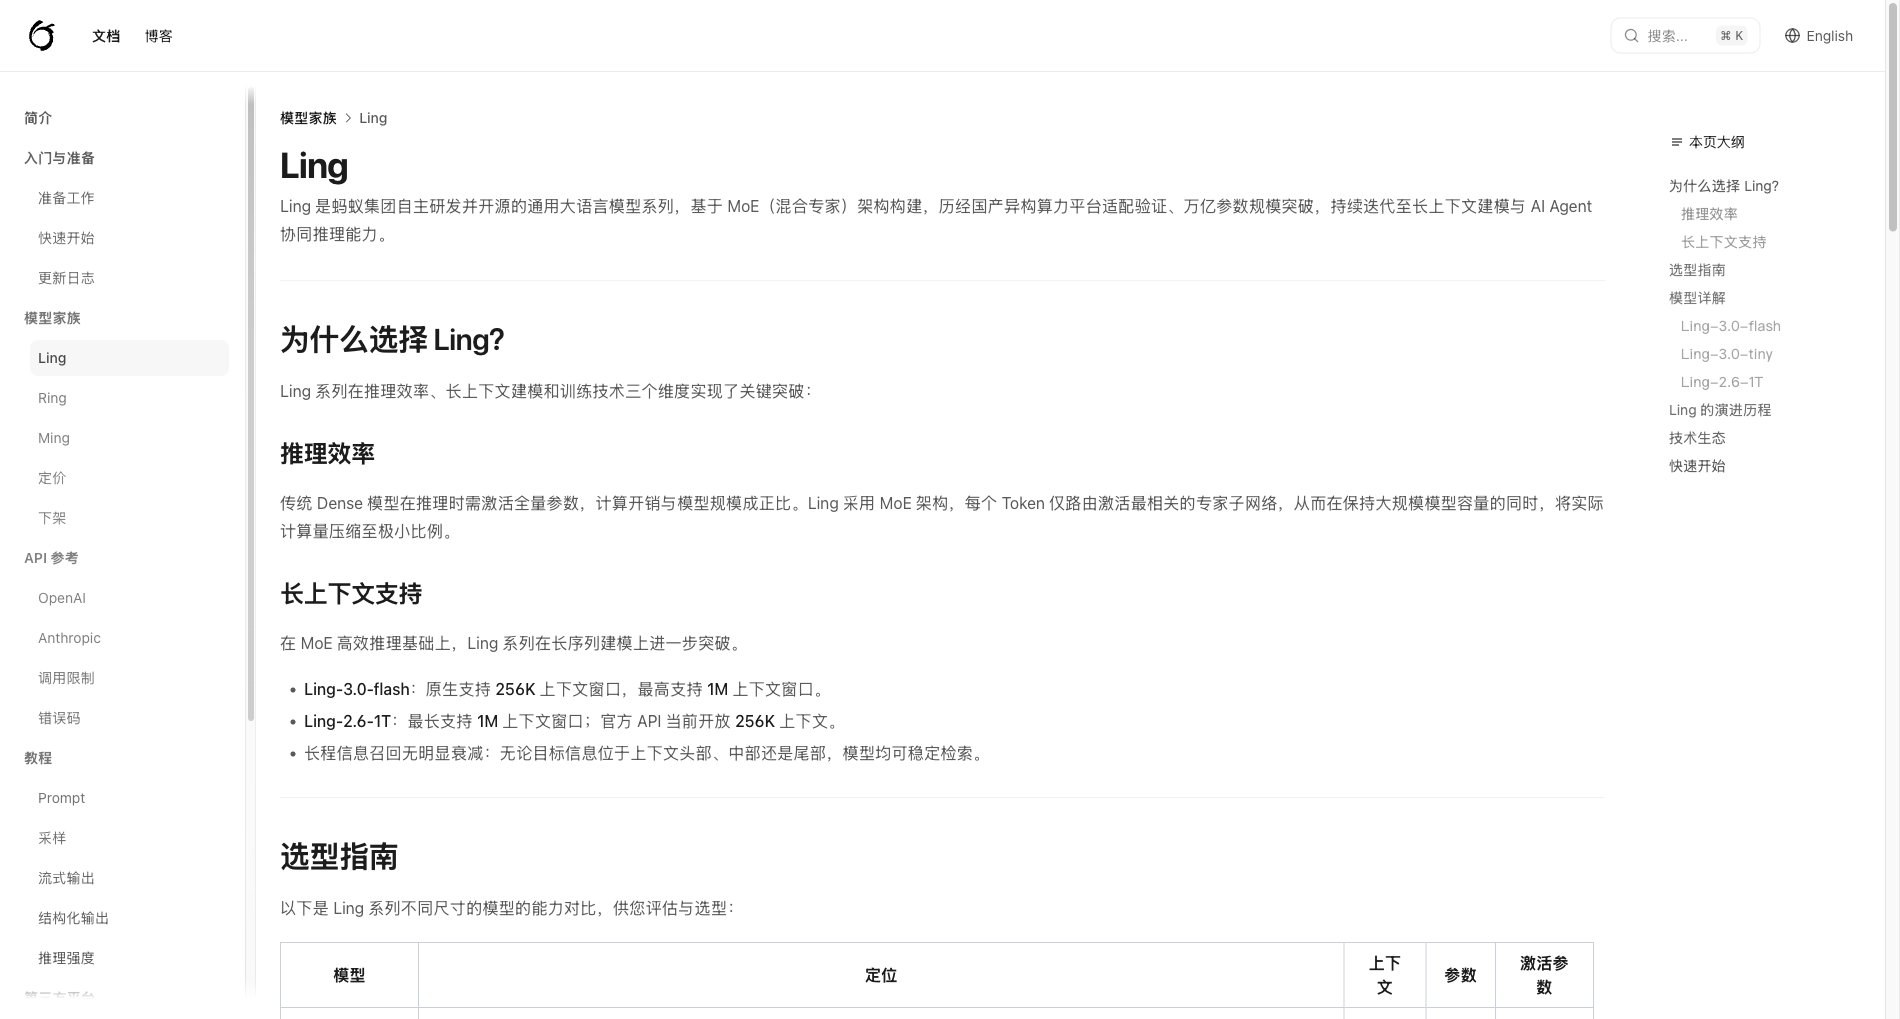Click the 激活参数 table column header
The image size is (1900, 1019).
coord(1544,975)
